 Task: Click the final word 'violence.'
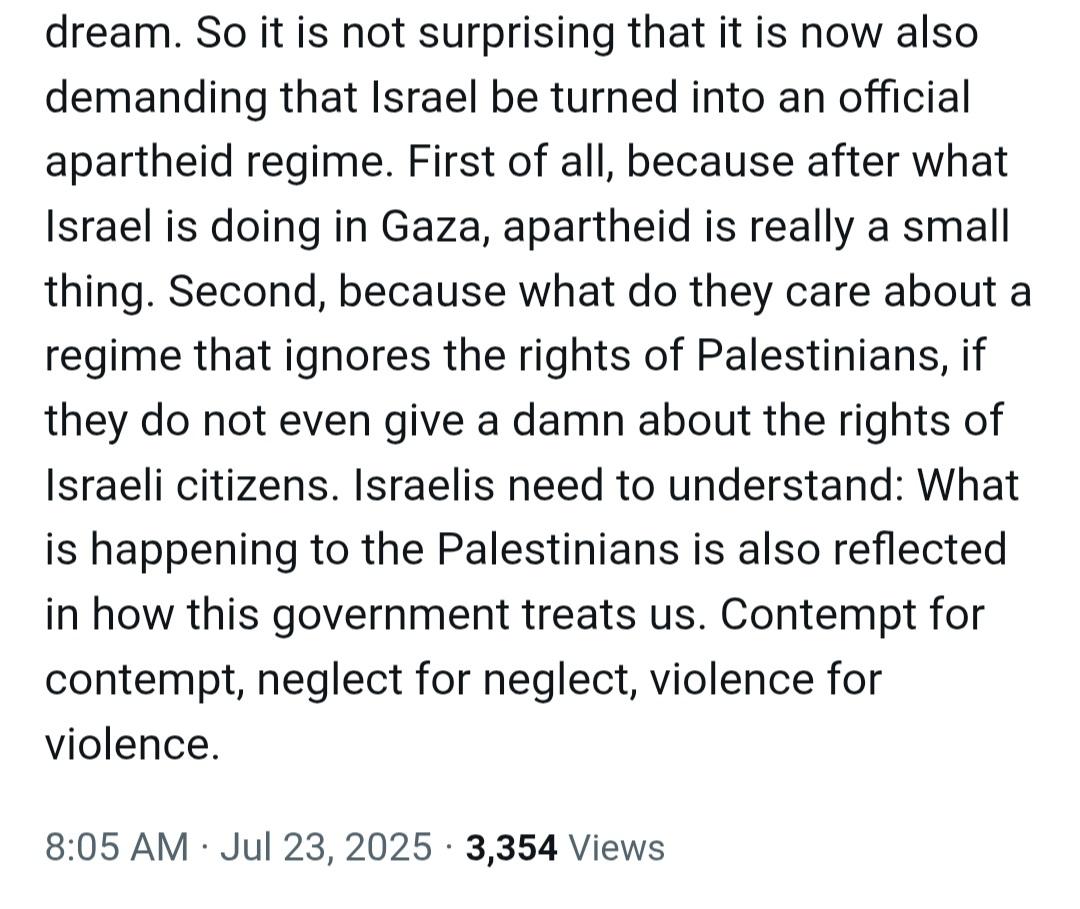(x=132, y=744)
